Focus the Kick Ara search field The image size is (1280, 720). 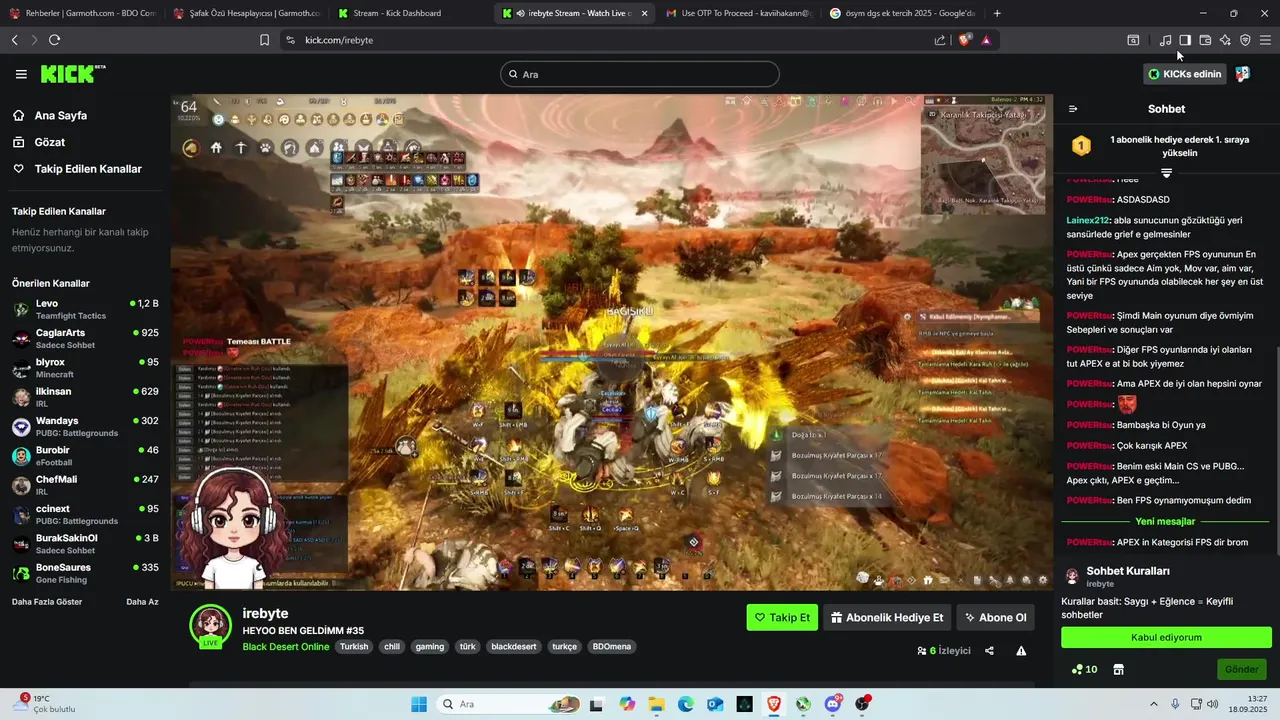click(639, 74)
